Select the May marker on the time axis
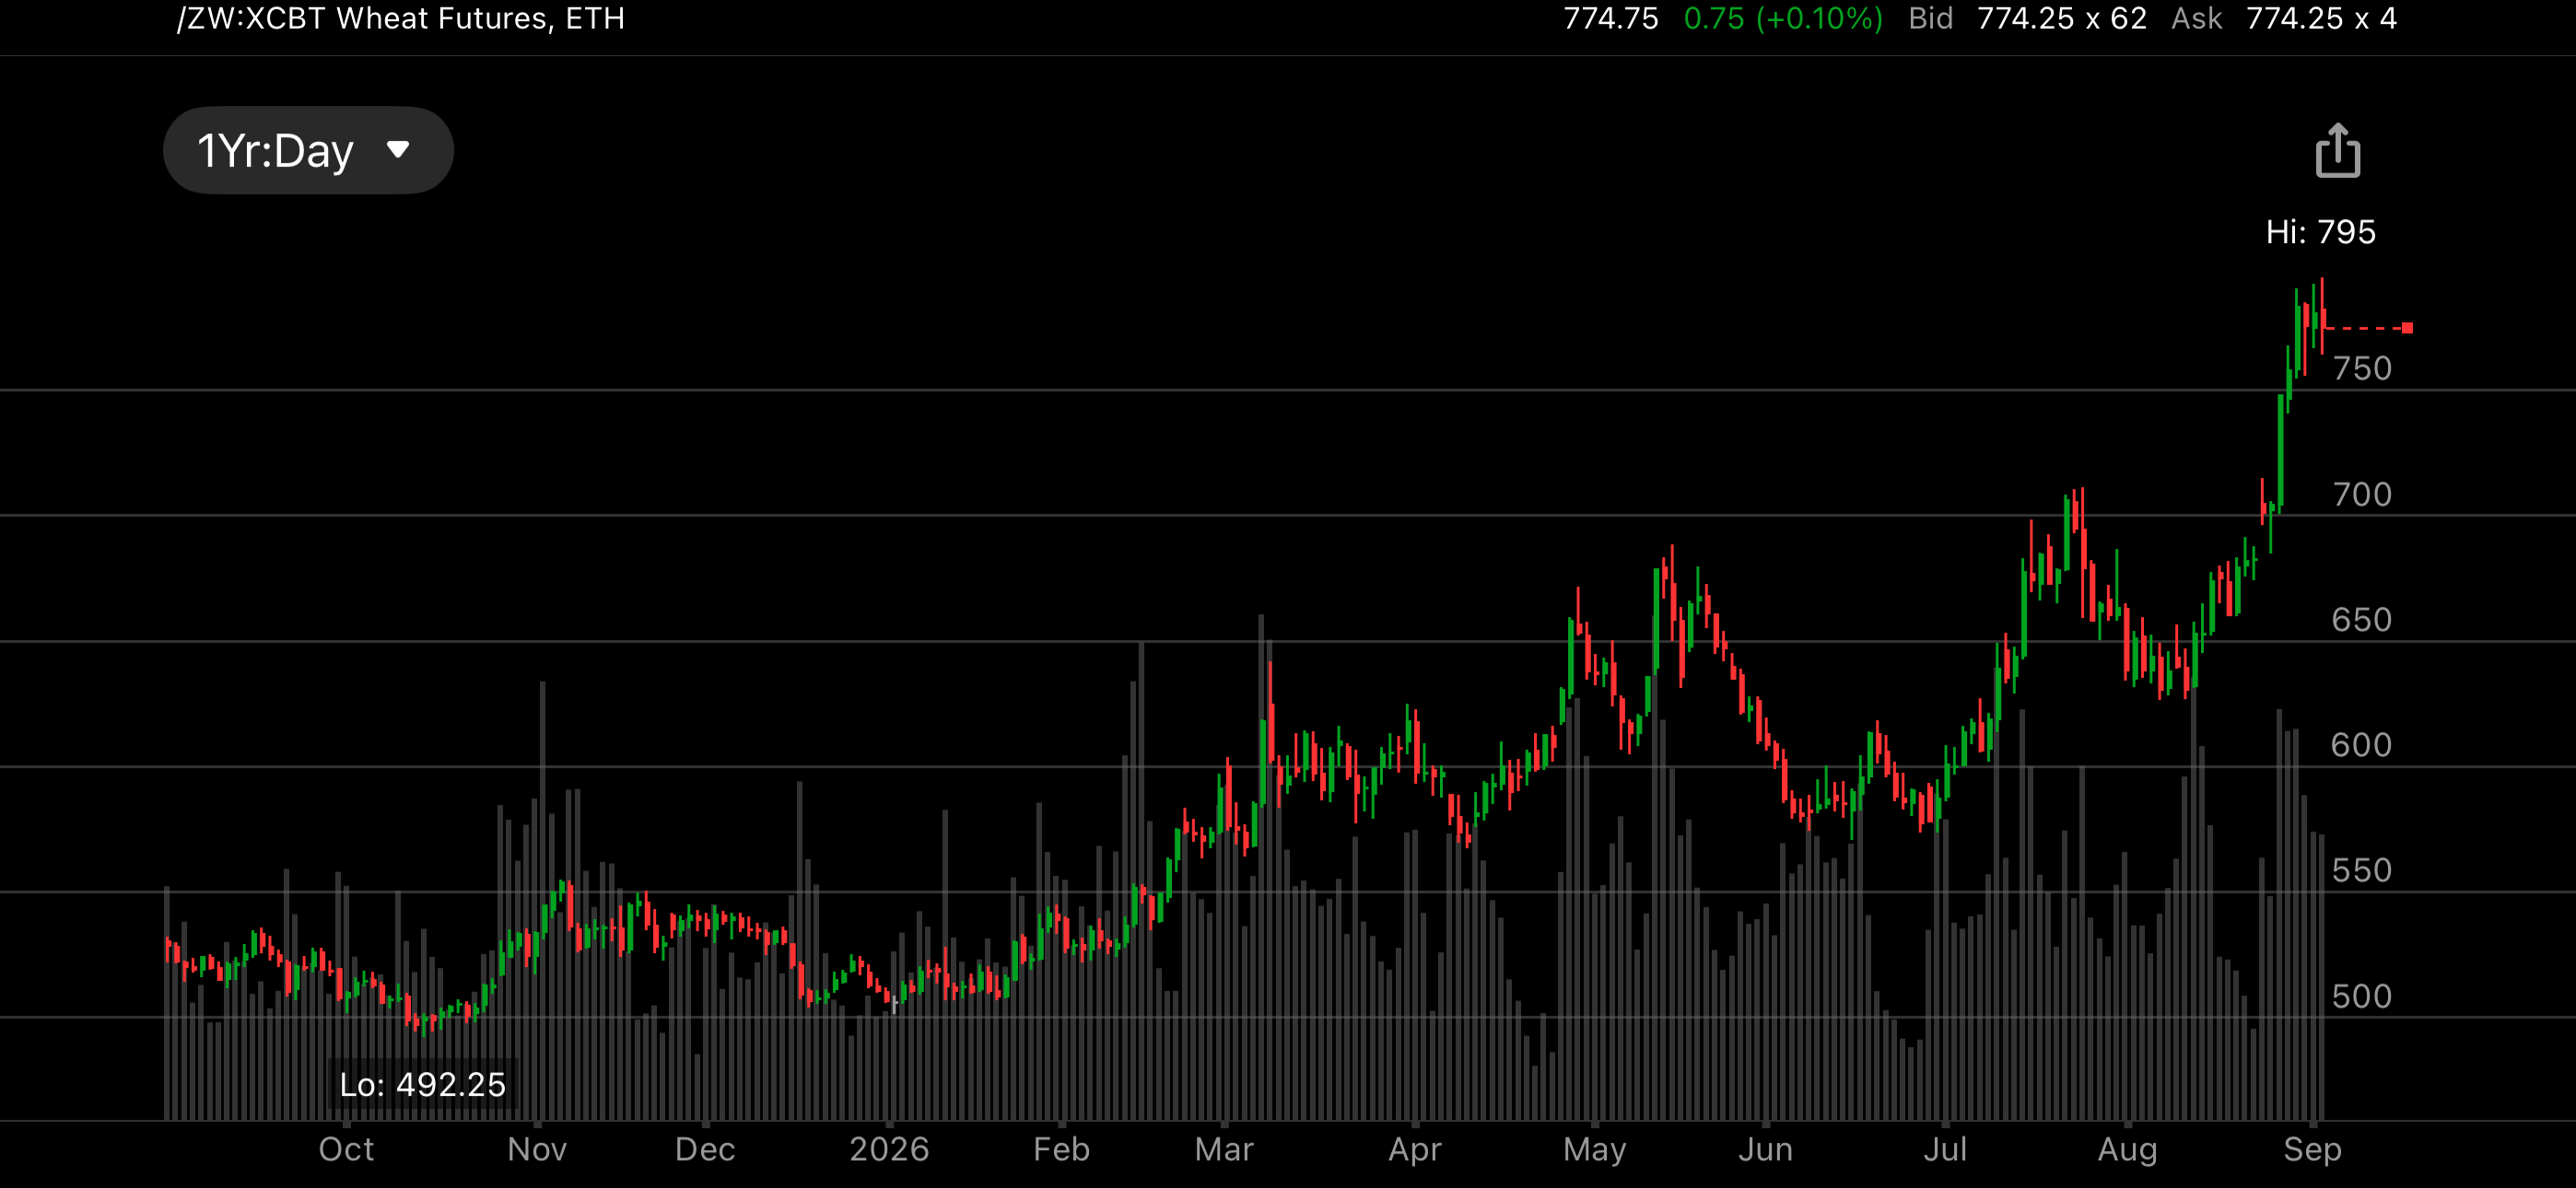The width and height of the screenshot is (2576, 1188). click(x=1594, y=1150)
